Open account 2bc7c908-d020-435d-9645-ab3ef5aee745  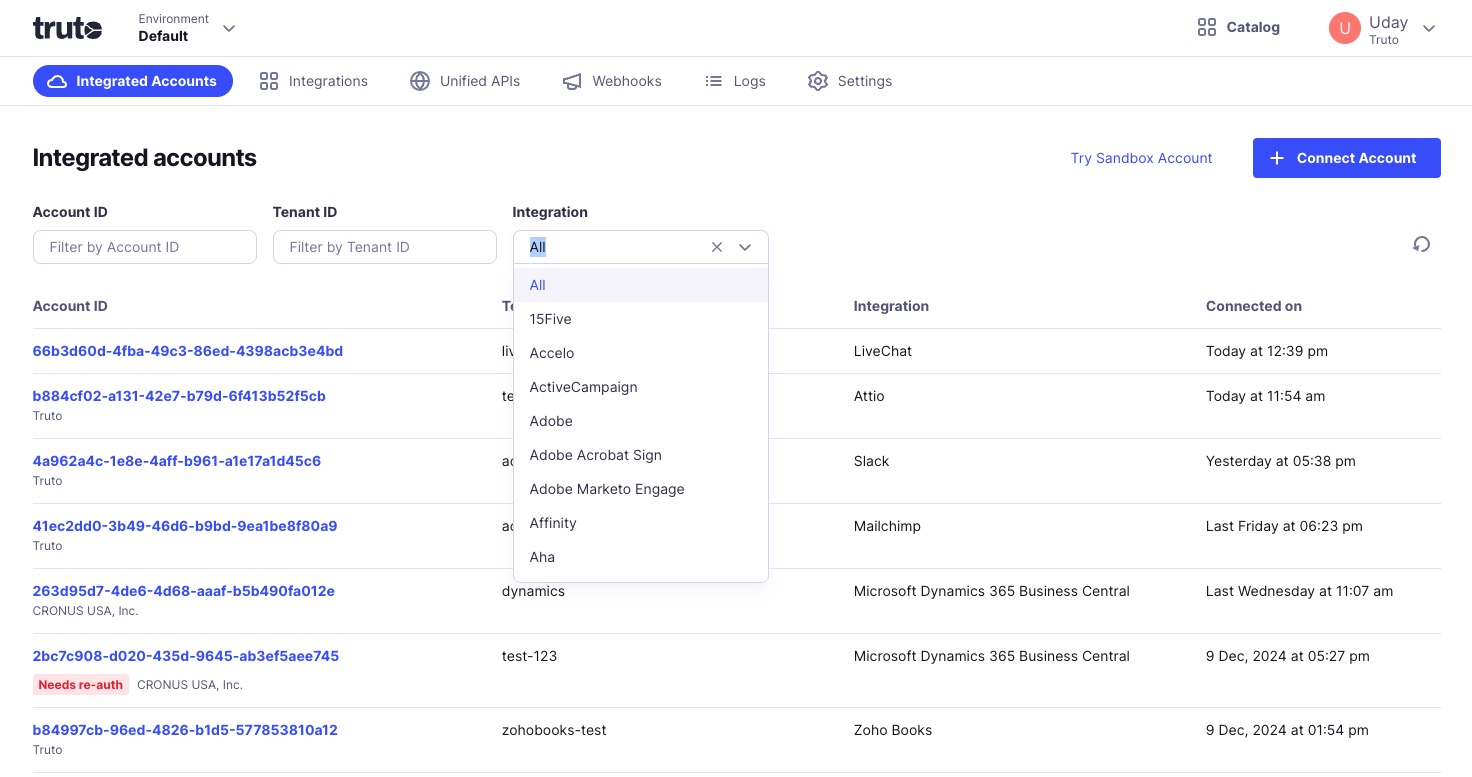coord(186,656)
